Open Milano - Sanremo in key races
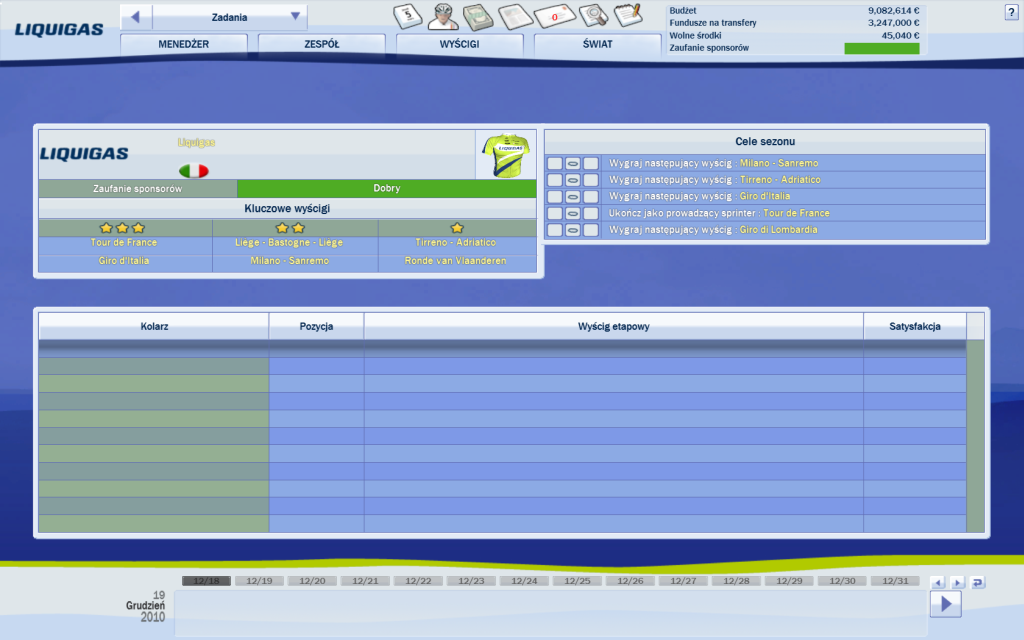Screen dimensions: 1024x640 tap(290, 261)
